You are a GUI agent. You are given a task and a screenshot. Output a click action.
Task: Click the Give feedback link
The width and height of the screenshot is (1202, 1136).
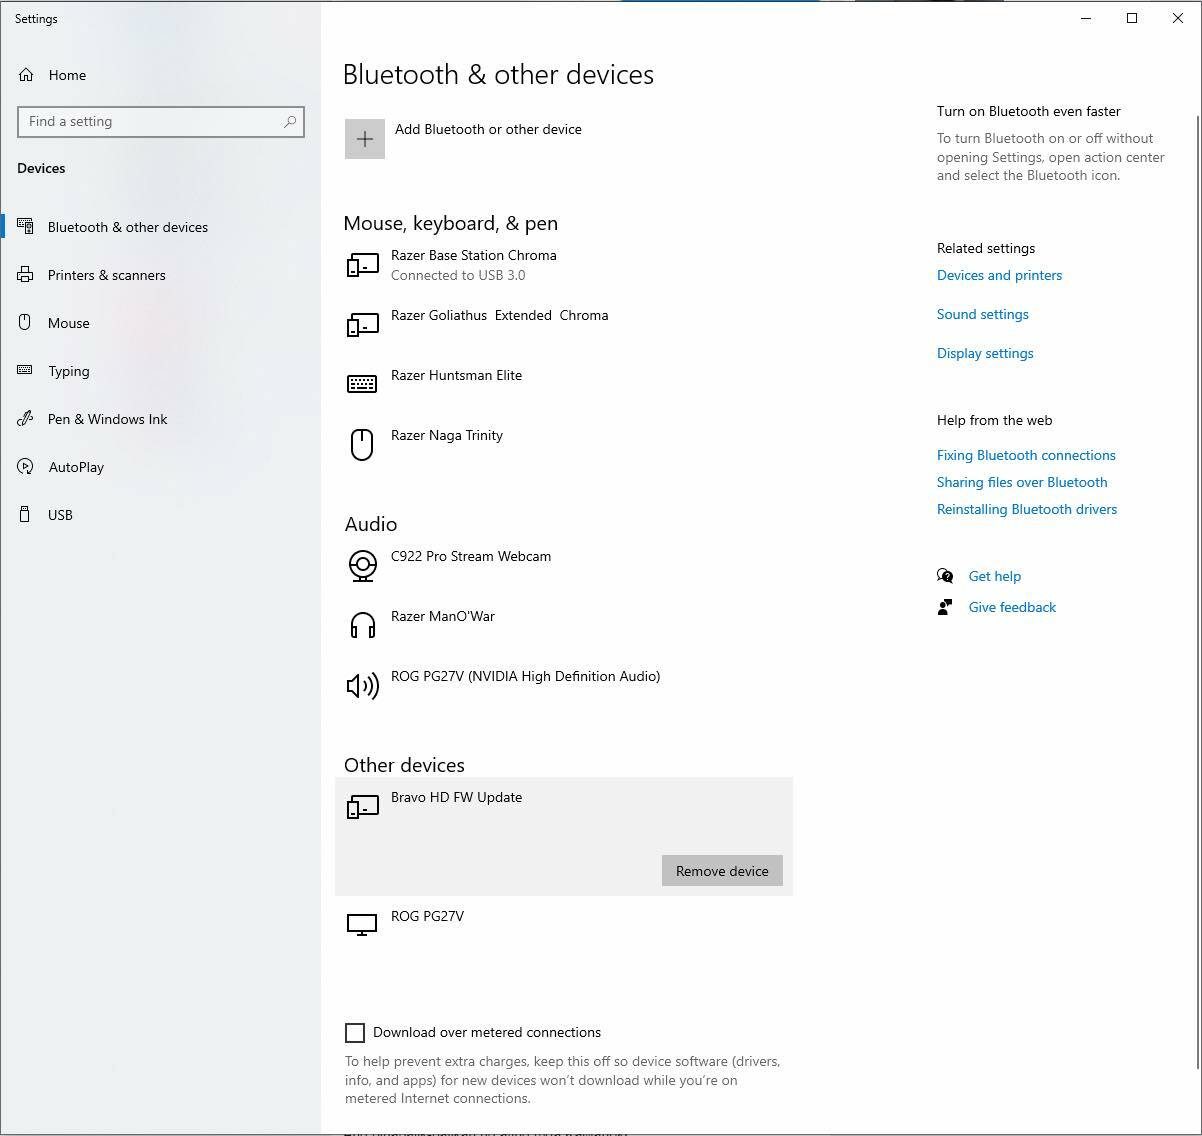(x=1012, y=607)
